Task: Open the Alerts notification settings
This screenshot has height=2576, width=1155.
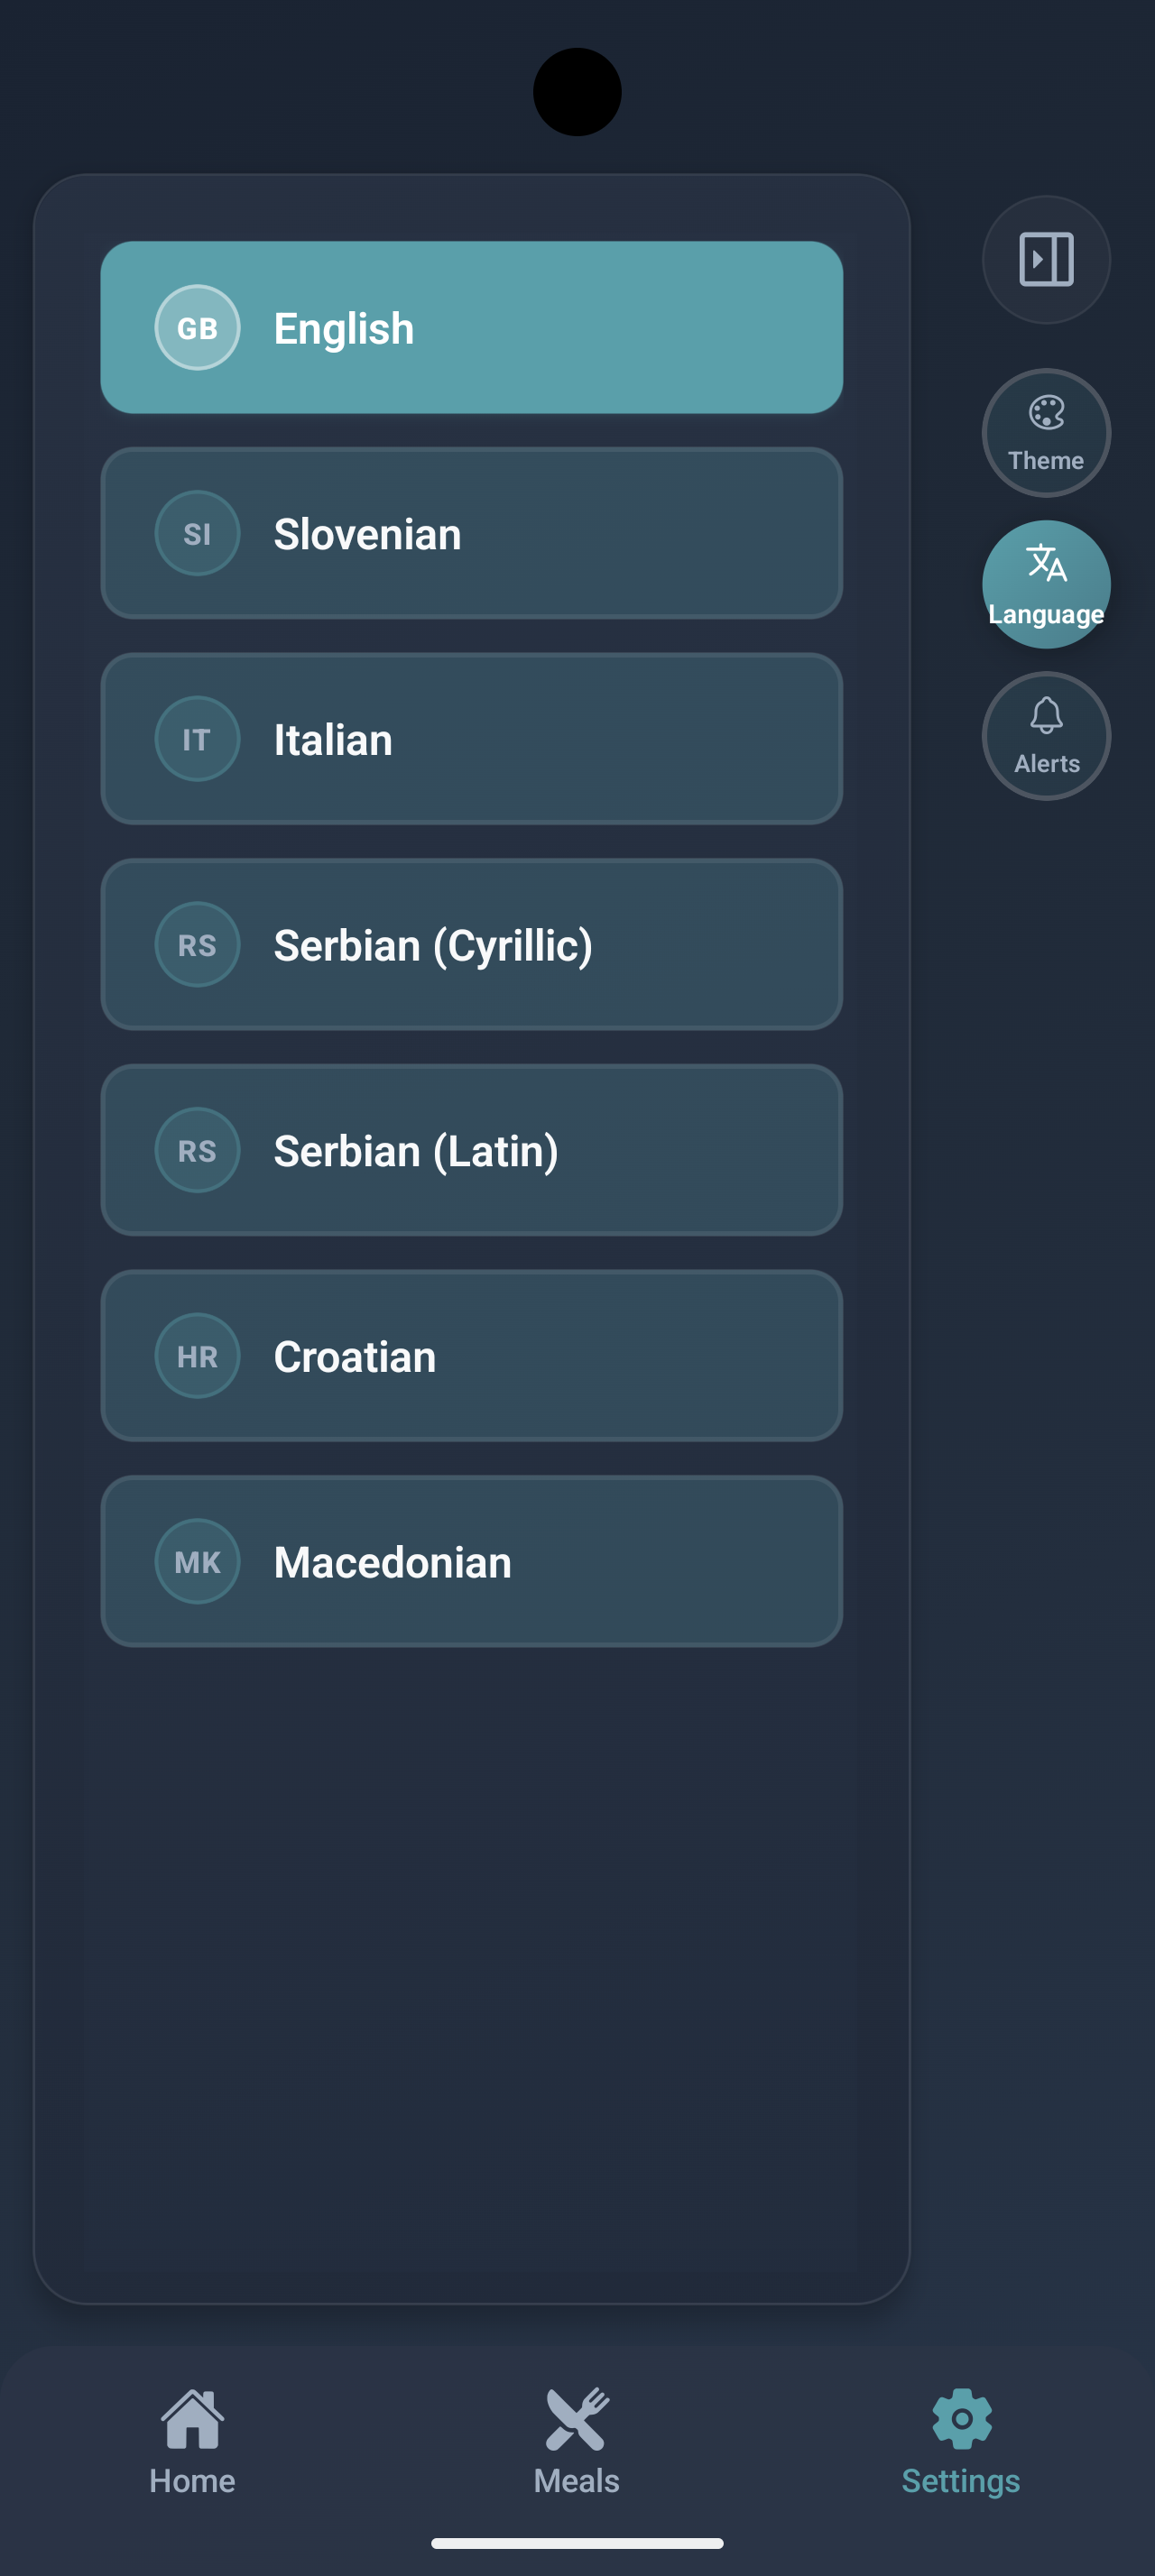Action: point(1046,735)
